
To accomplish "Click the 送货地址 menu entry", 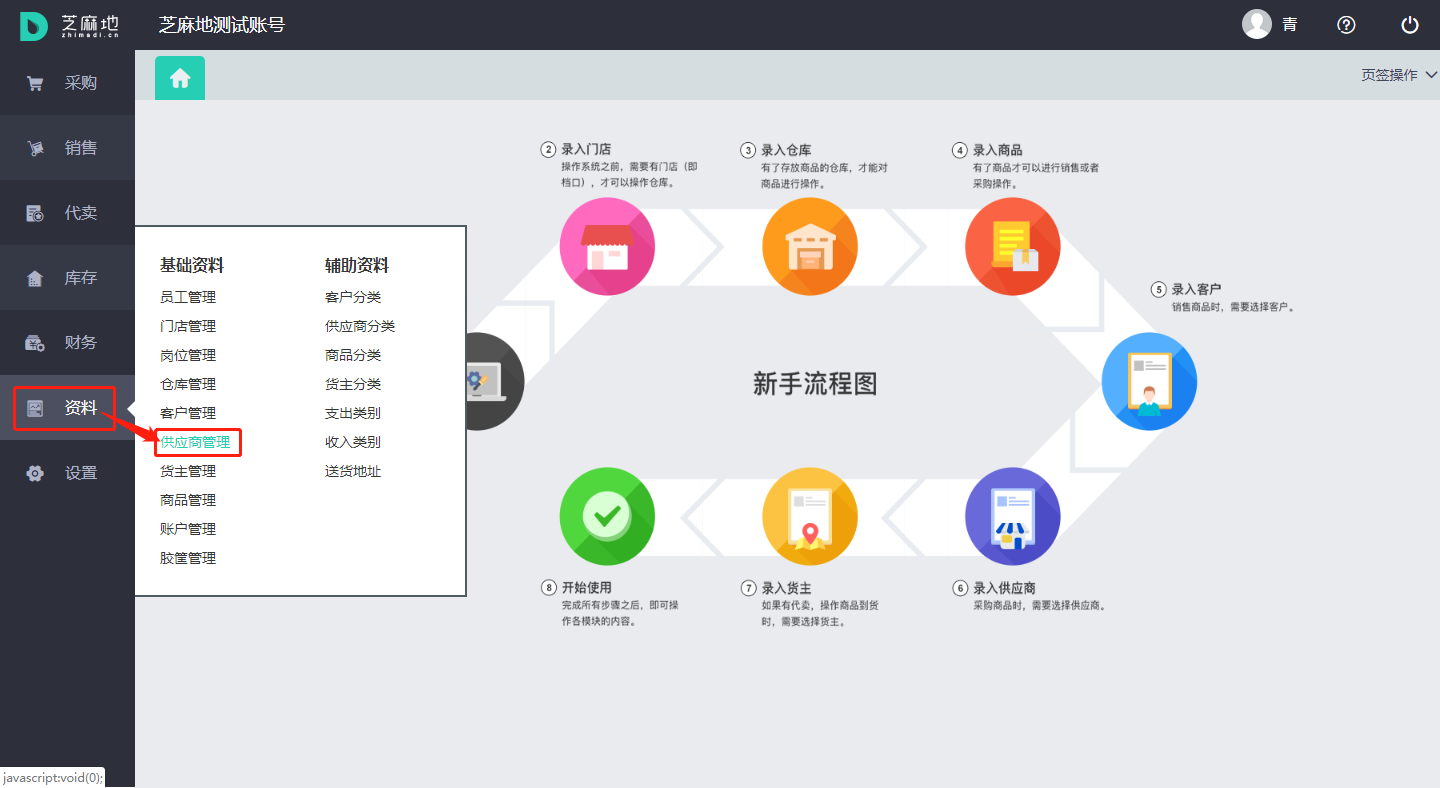I will click(353, 471).
